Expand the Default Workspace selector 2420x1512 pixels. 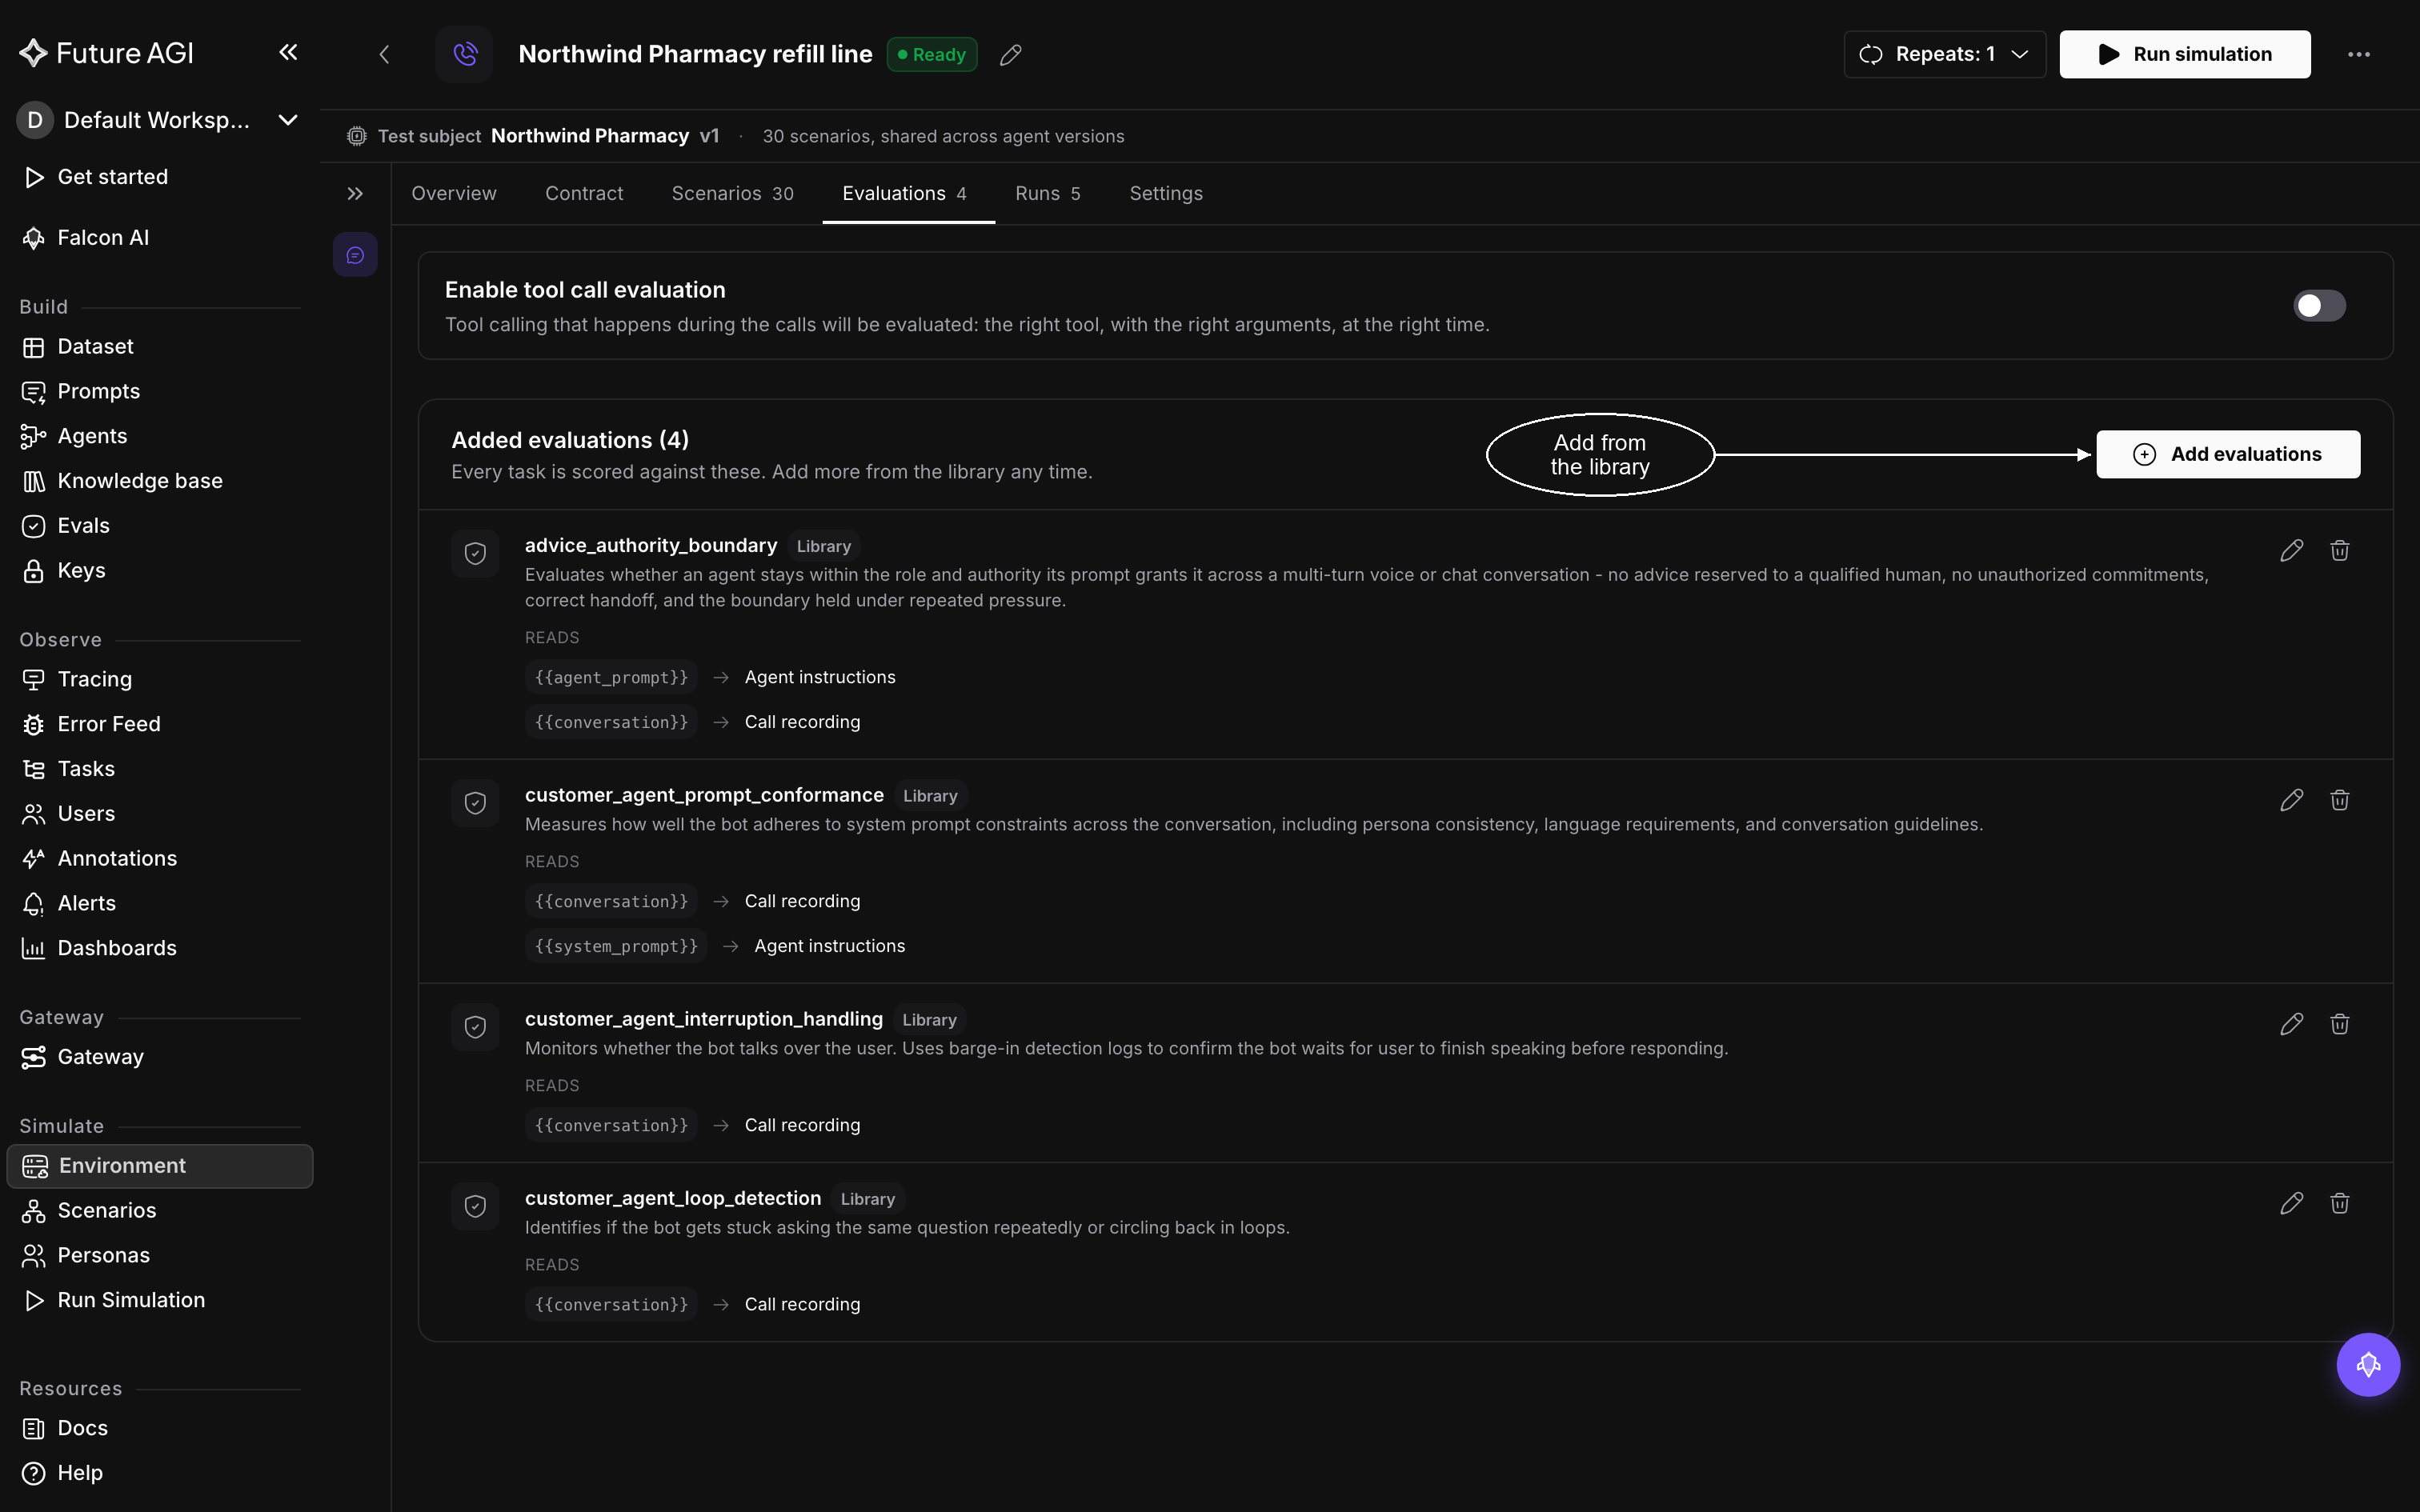159,120
